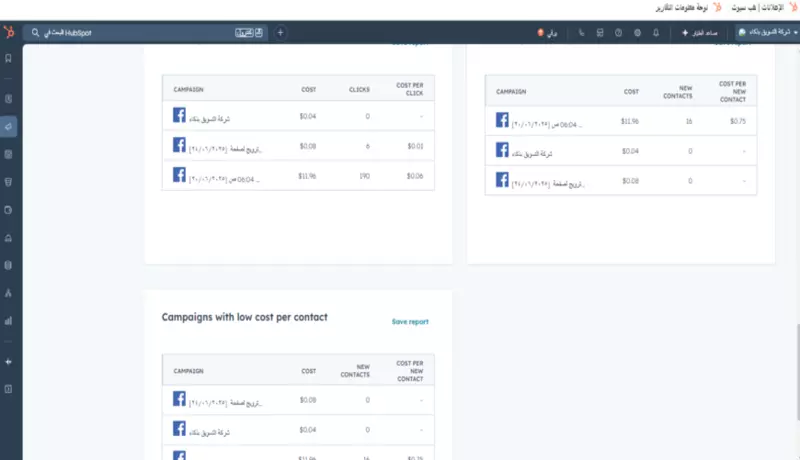Open the notifications bell icon
Viewport: 800px width, 460px height.
click(x=656, y=33)
